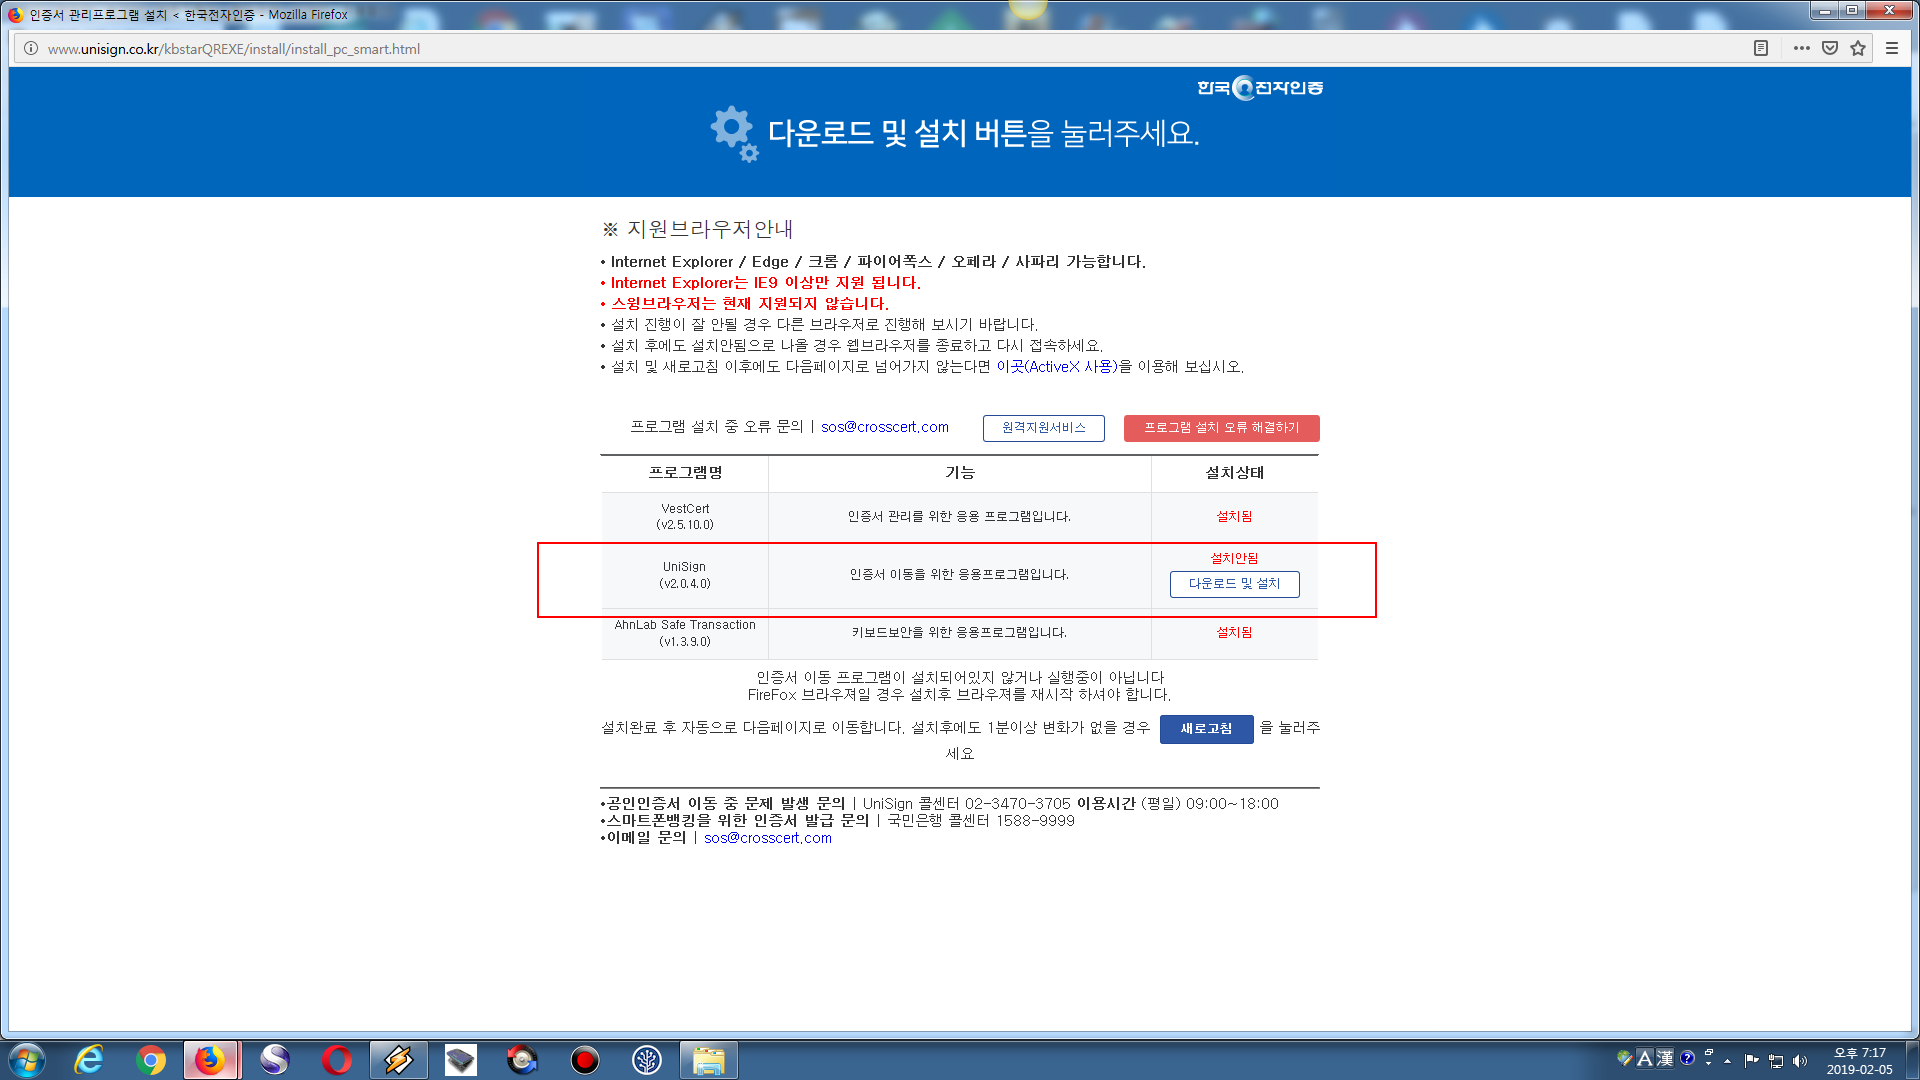
Task: Toggle Firefox reader view icon
Action: tap(1761, 48)
